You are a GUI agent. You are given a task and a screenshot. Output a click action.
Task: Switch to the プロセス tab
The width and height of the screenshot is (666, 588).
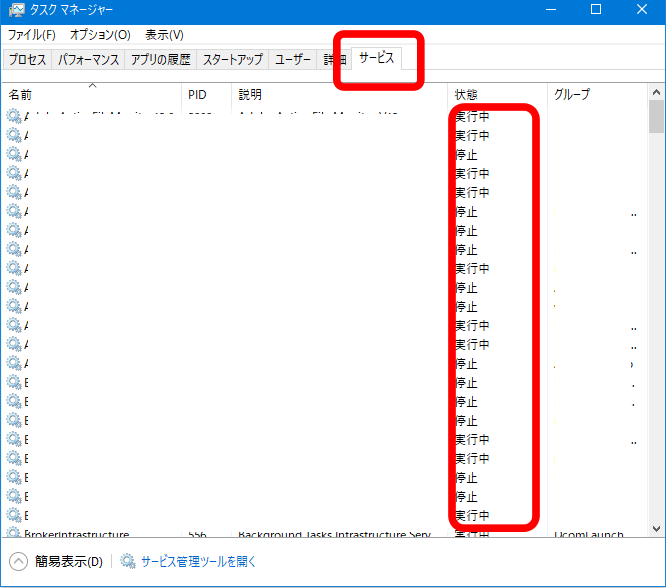[28, 59]
